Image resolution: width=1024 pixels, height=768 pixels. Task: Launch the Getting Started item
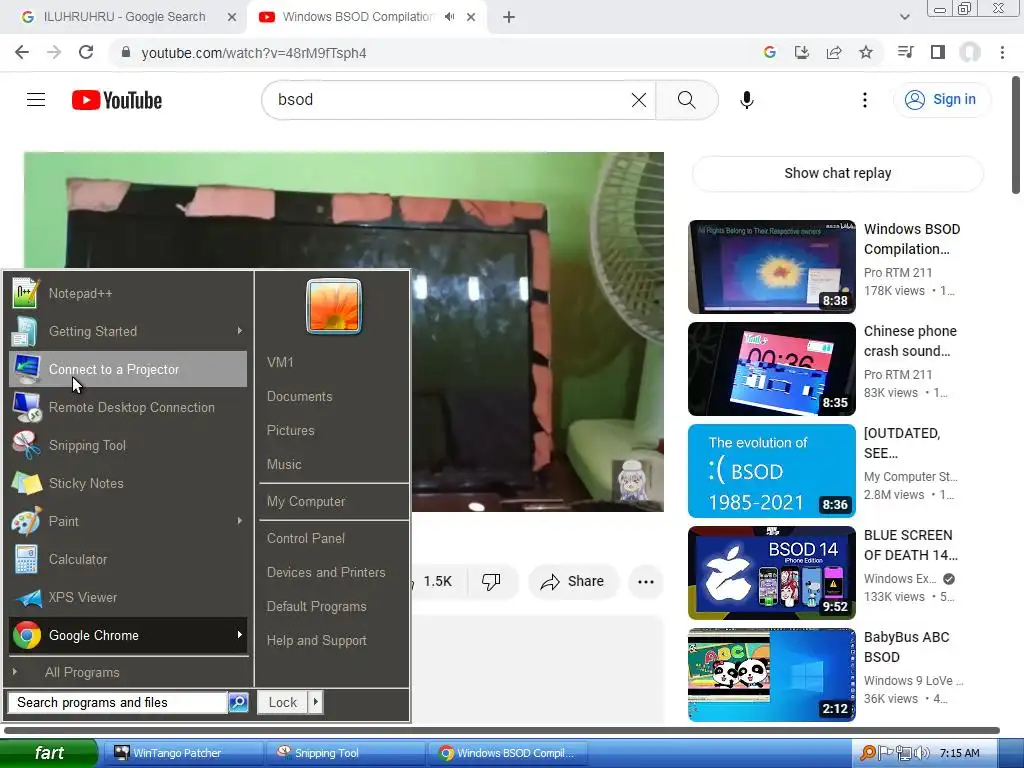pos(128,331)
